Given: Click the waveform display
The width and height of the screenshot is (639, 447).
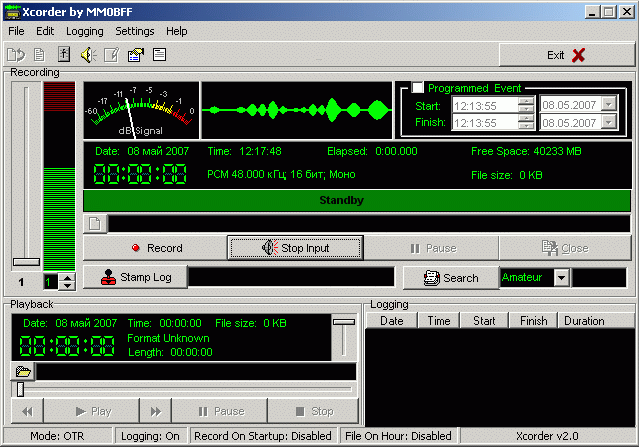Looking at the screenshot, I should pos(297,110).
